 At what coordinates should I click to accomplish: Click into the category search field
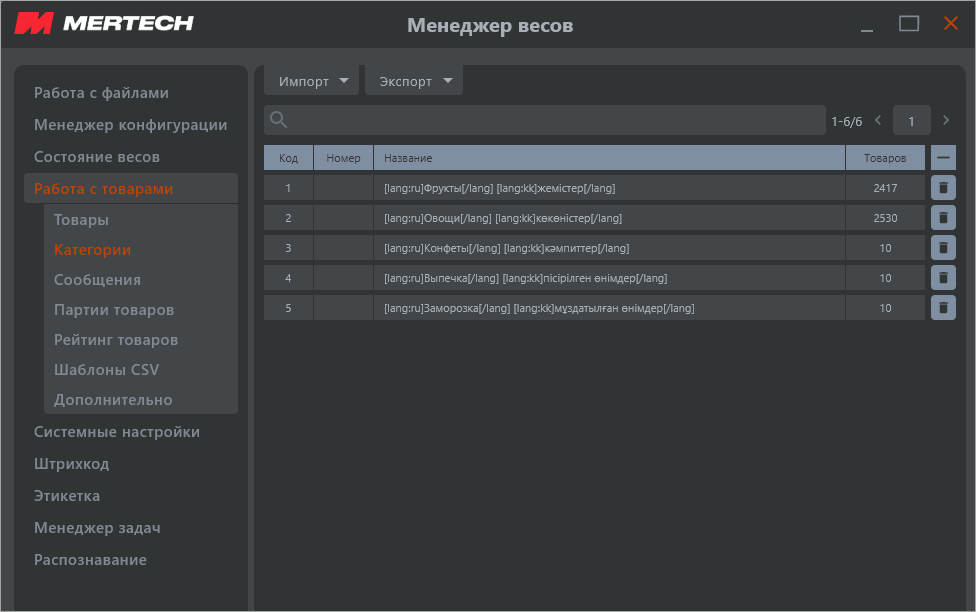[545, 120]
